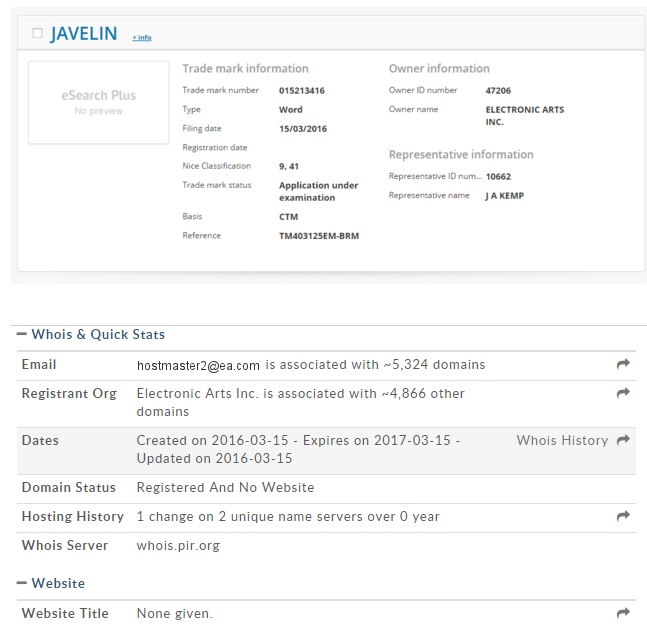Click the 'Representative information' heading
The width and height of the screenshot is (647, 639).
[461, 155]
